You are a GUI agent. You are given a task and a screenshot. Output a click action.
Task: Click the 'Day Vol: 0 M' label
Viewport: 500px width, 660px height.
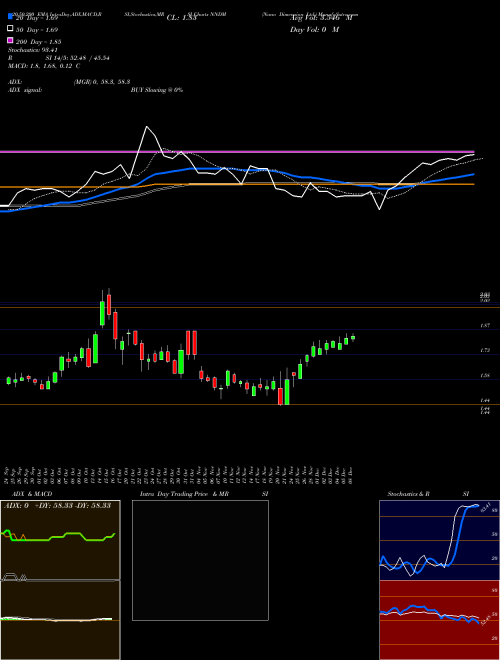point(314,29)
